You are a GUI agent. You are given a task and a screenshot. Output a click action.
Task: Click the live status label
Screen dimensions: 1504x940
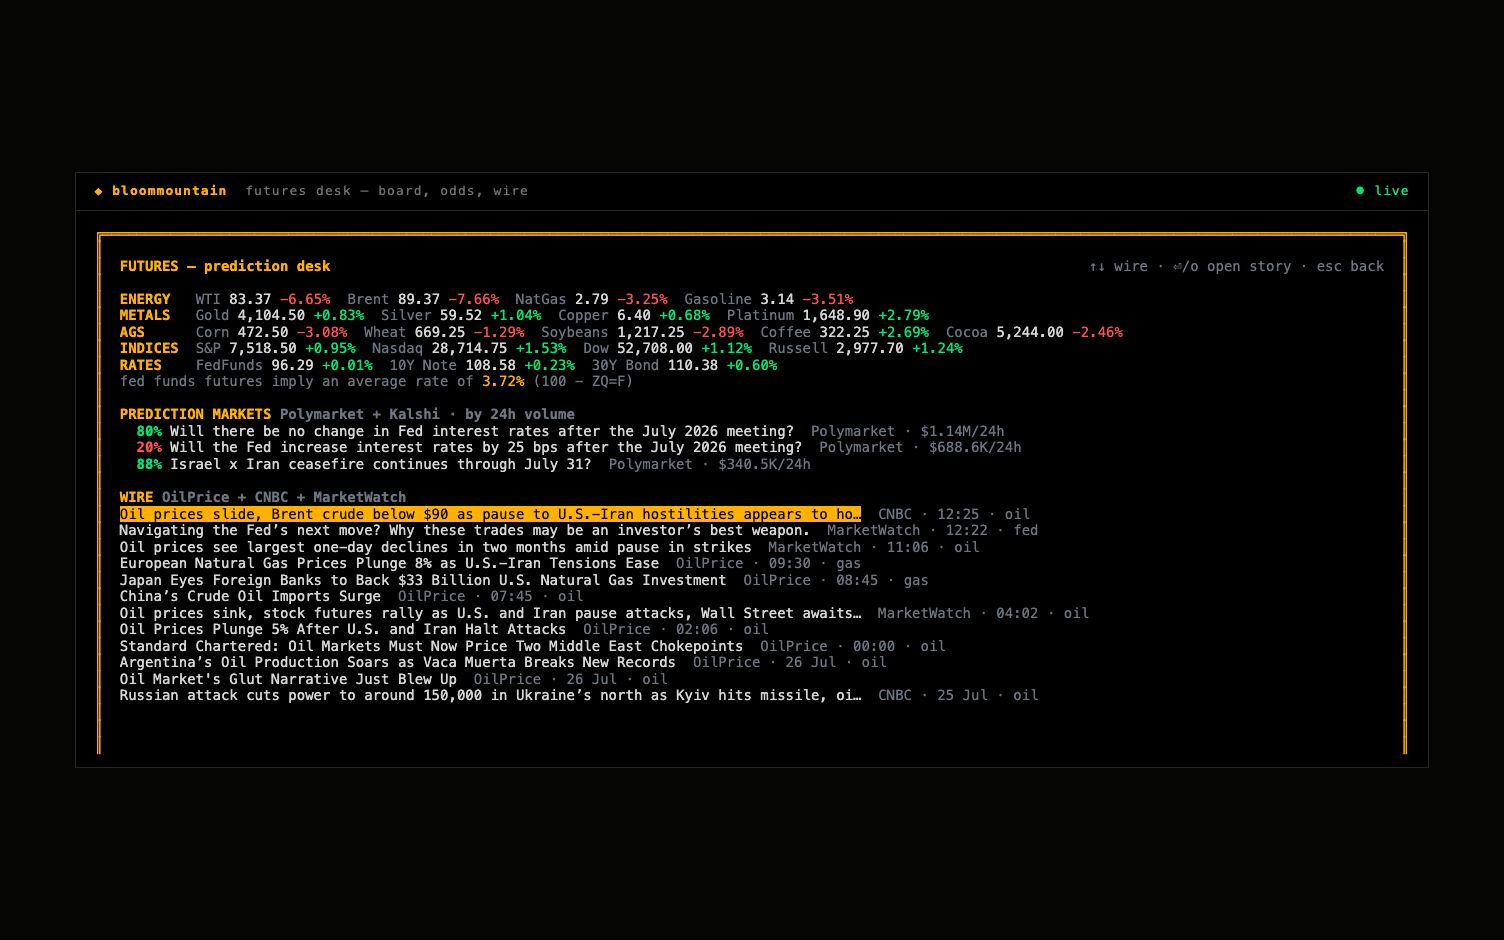[x=1391, y=191]
